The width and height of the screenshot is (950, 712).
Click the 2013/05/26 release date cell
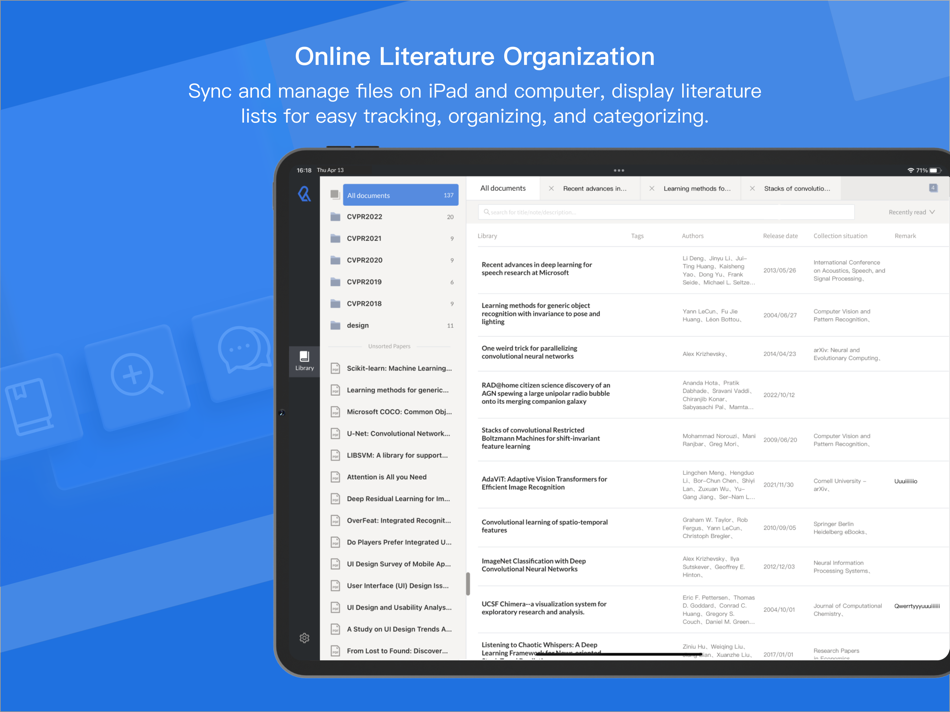point(780,270)
